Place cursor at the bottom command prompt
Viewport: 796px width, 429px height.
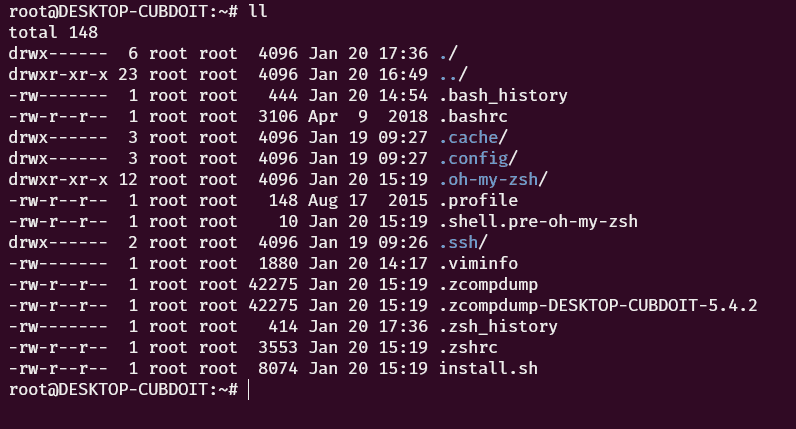coord(248,389)
